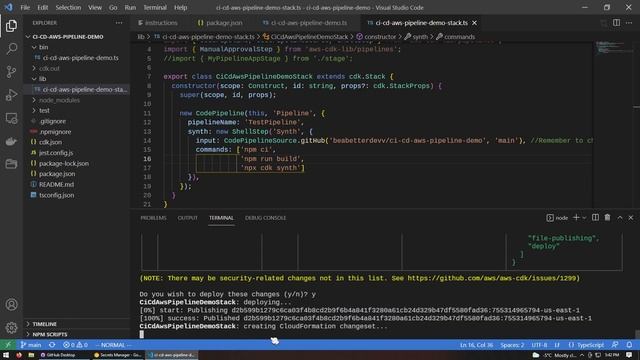The width and height of the screenshot is (640, 360).
Task: Expand the cdk.out folder
Action: (x=76, y=68)
